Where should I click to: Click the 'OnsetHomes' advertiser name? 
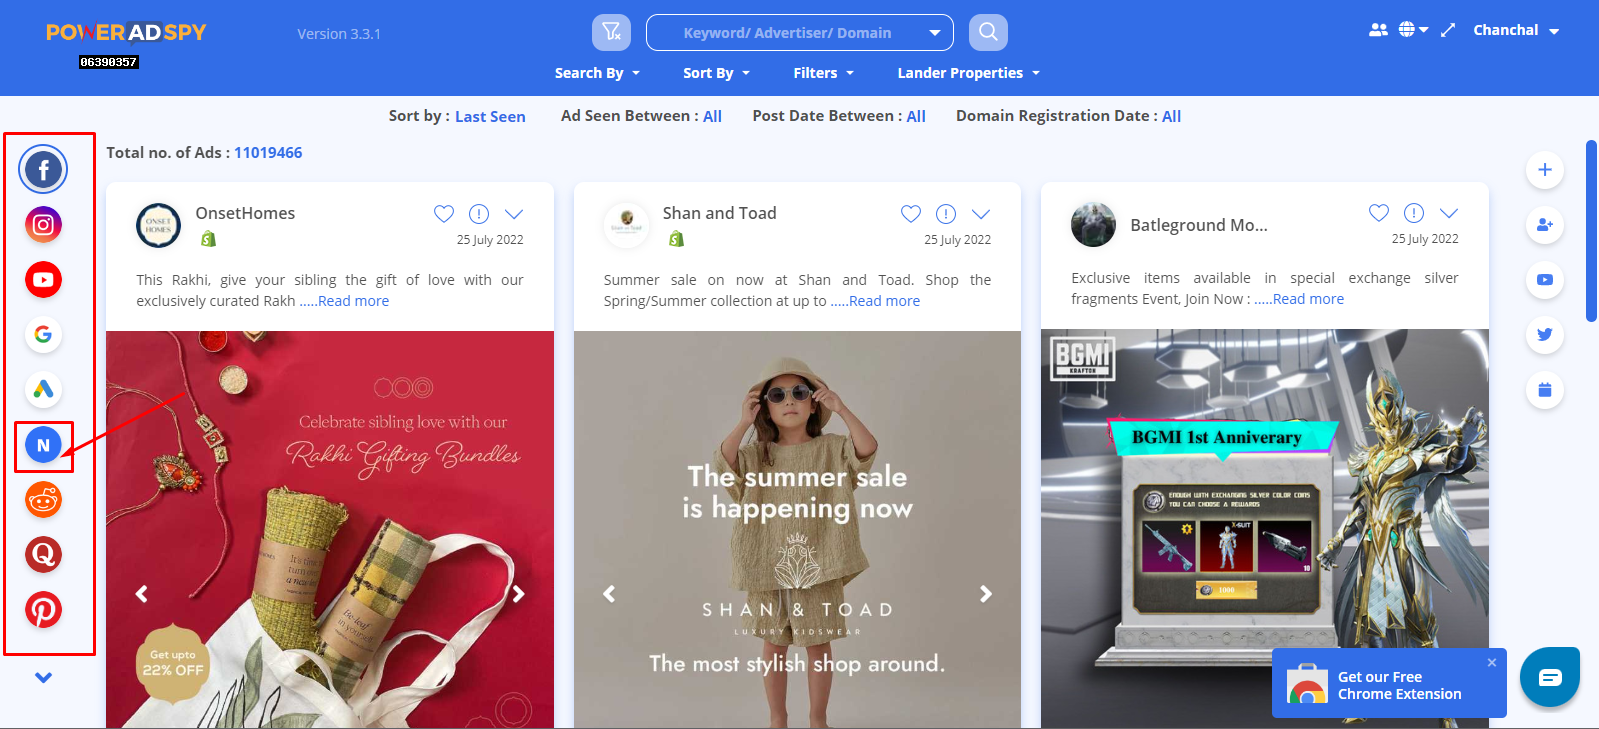tap(245, 213)
